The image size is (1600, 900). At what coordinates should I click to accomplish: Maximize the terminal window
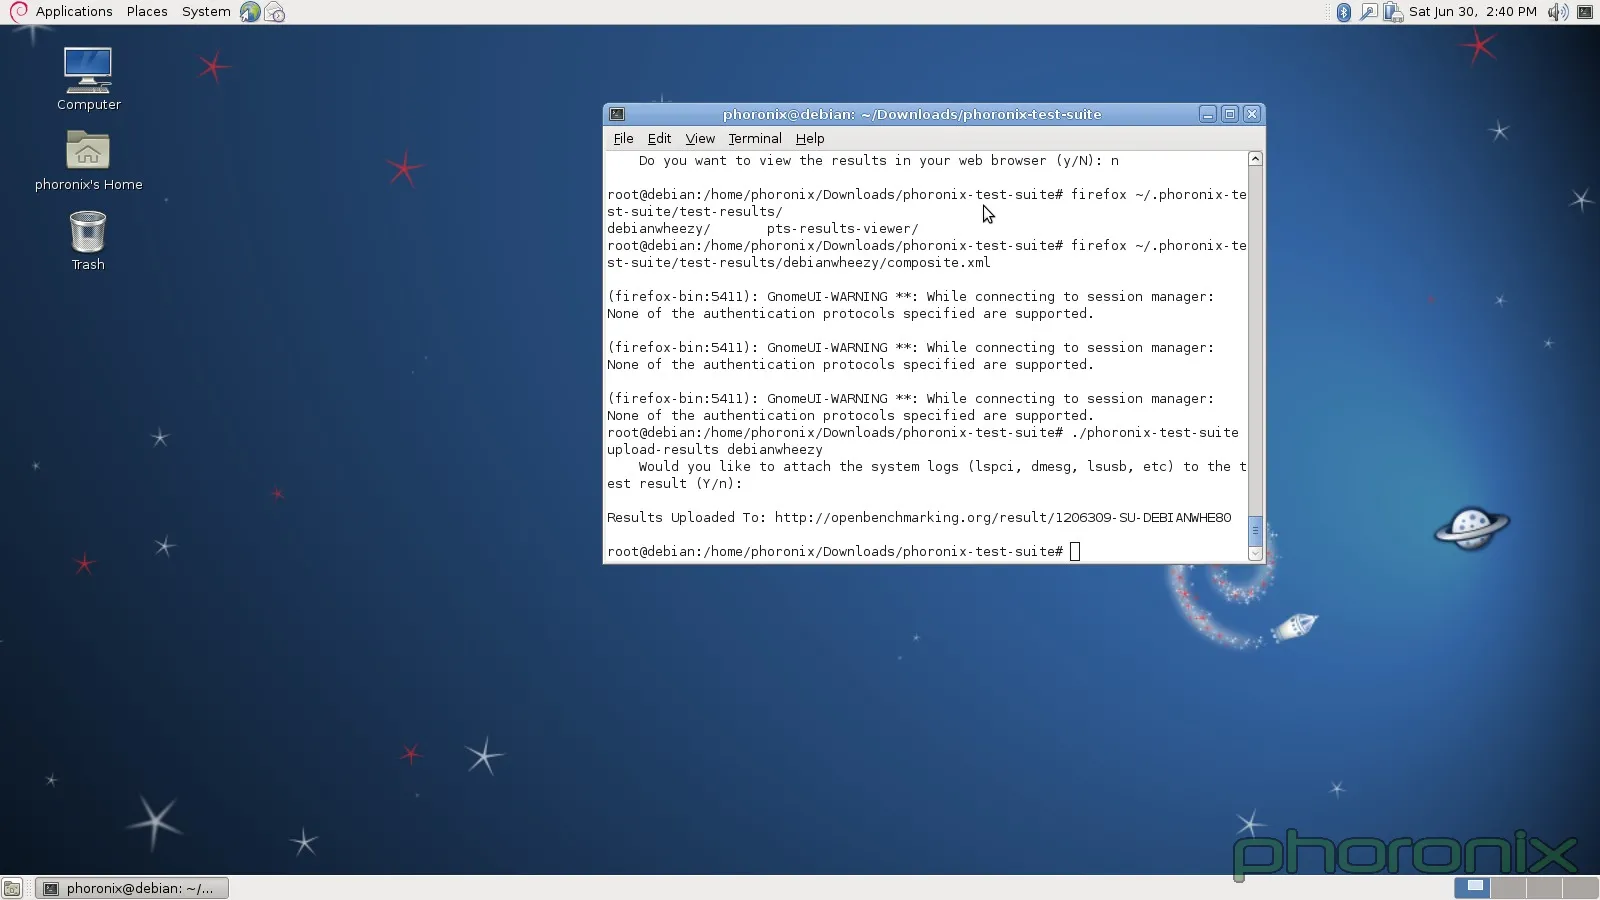[x=1230, y=114]
